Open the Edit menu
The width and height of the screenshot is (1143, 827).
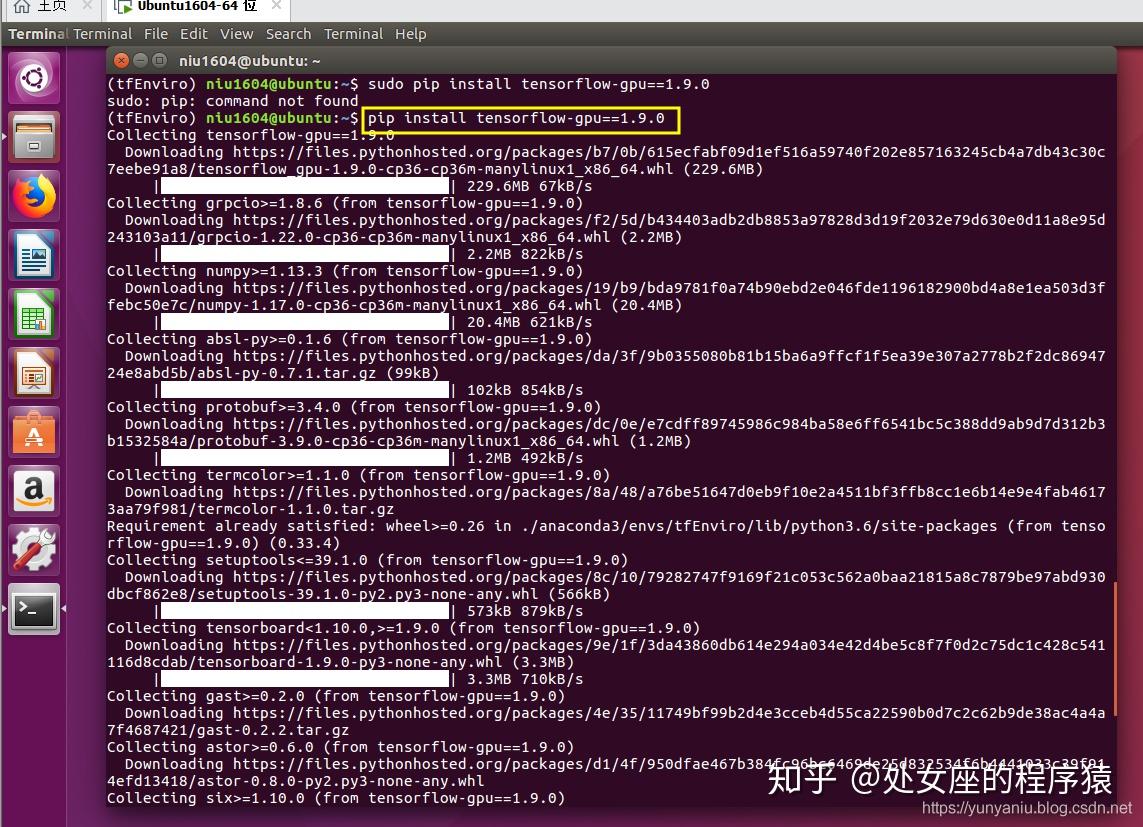(194, 34)
